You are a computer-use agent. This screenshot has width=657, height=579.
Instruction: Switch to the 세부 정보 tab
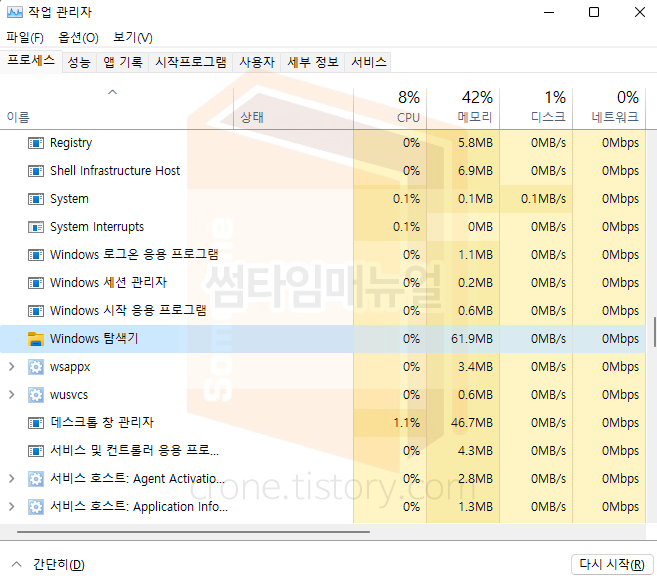(x=313, y=62)
